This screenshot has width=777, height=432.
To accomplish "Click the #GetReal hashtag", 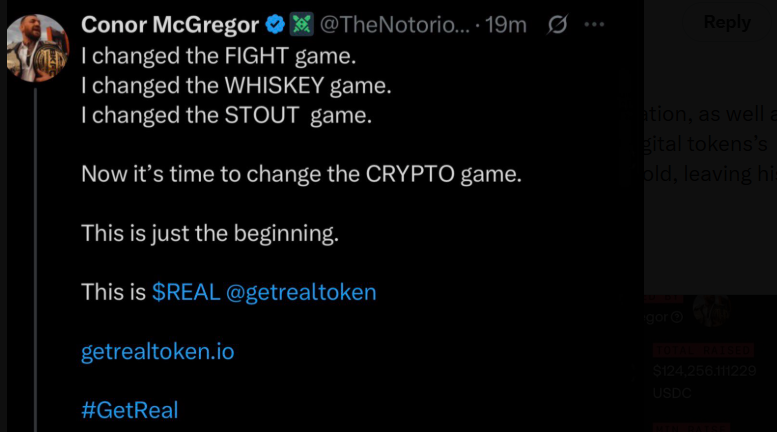I will [x=130, y=409].
